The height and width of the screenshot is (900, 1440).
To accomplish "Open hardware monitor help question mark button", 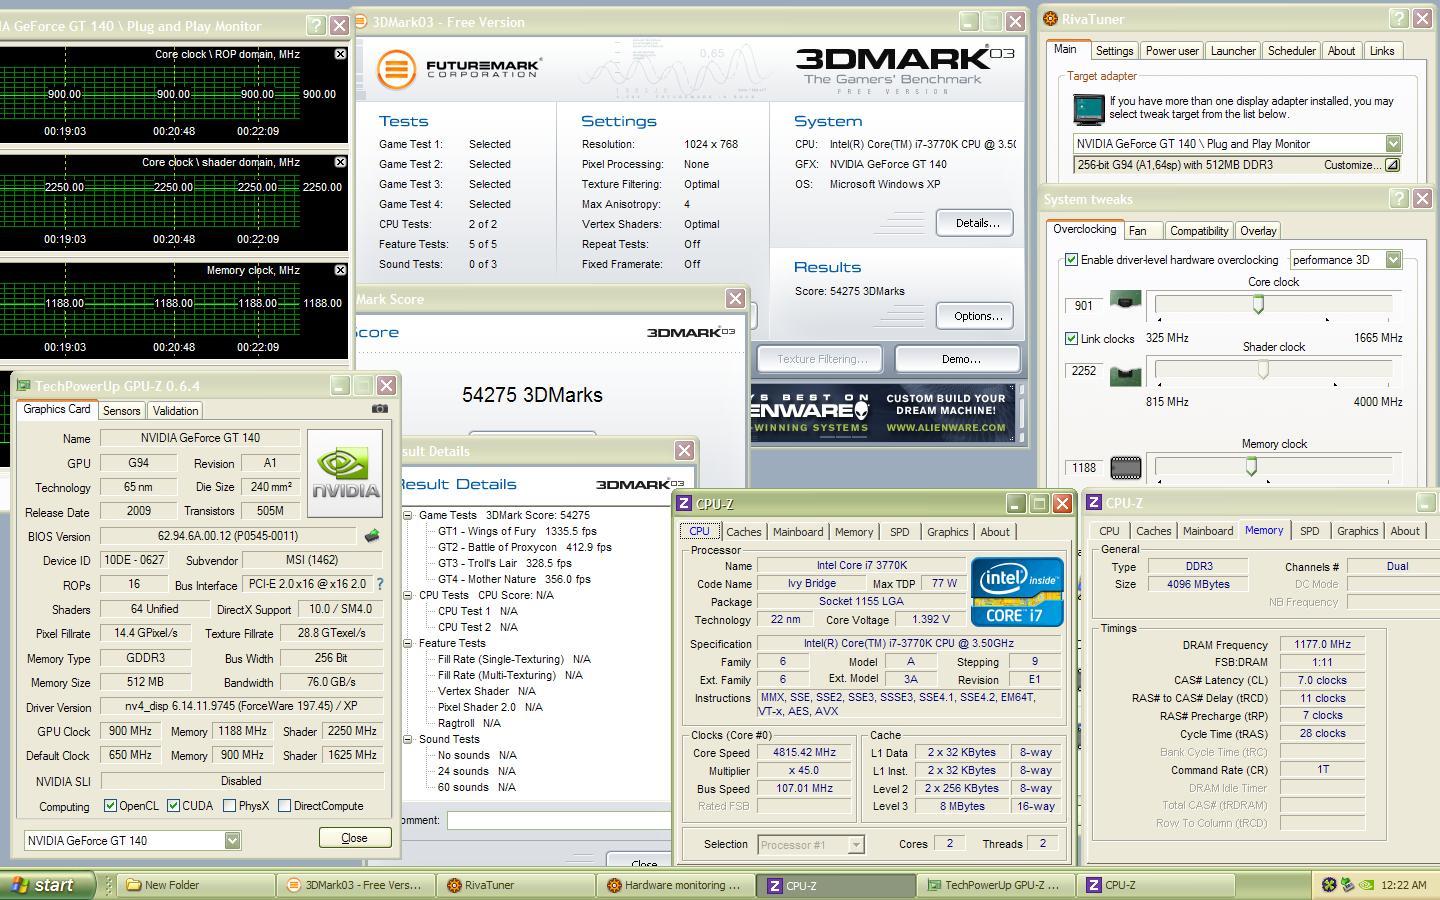I will tap(315, 25).
